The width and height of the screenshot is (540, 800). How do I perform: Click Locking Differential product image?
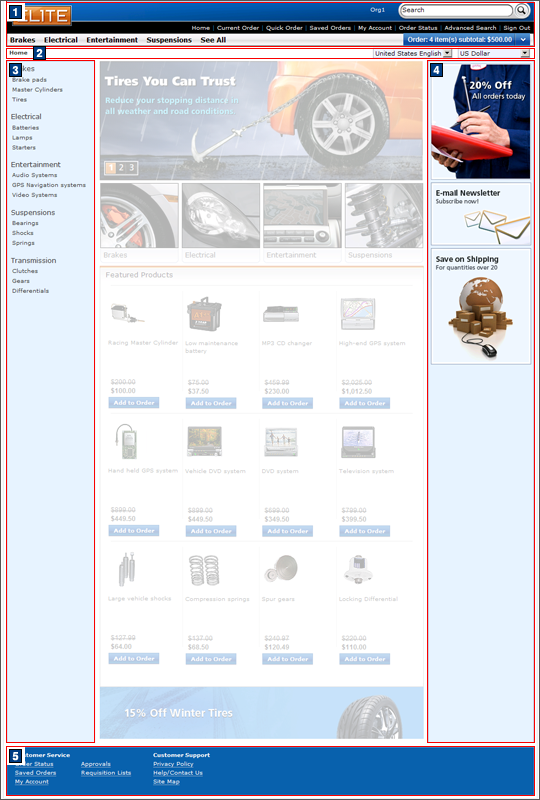tap(358, 569)
